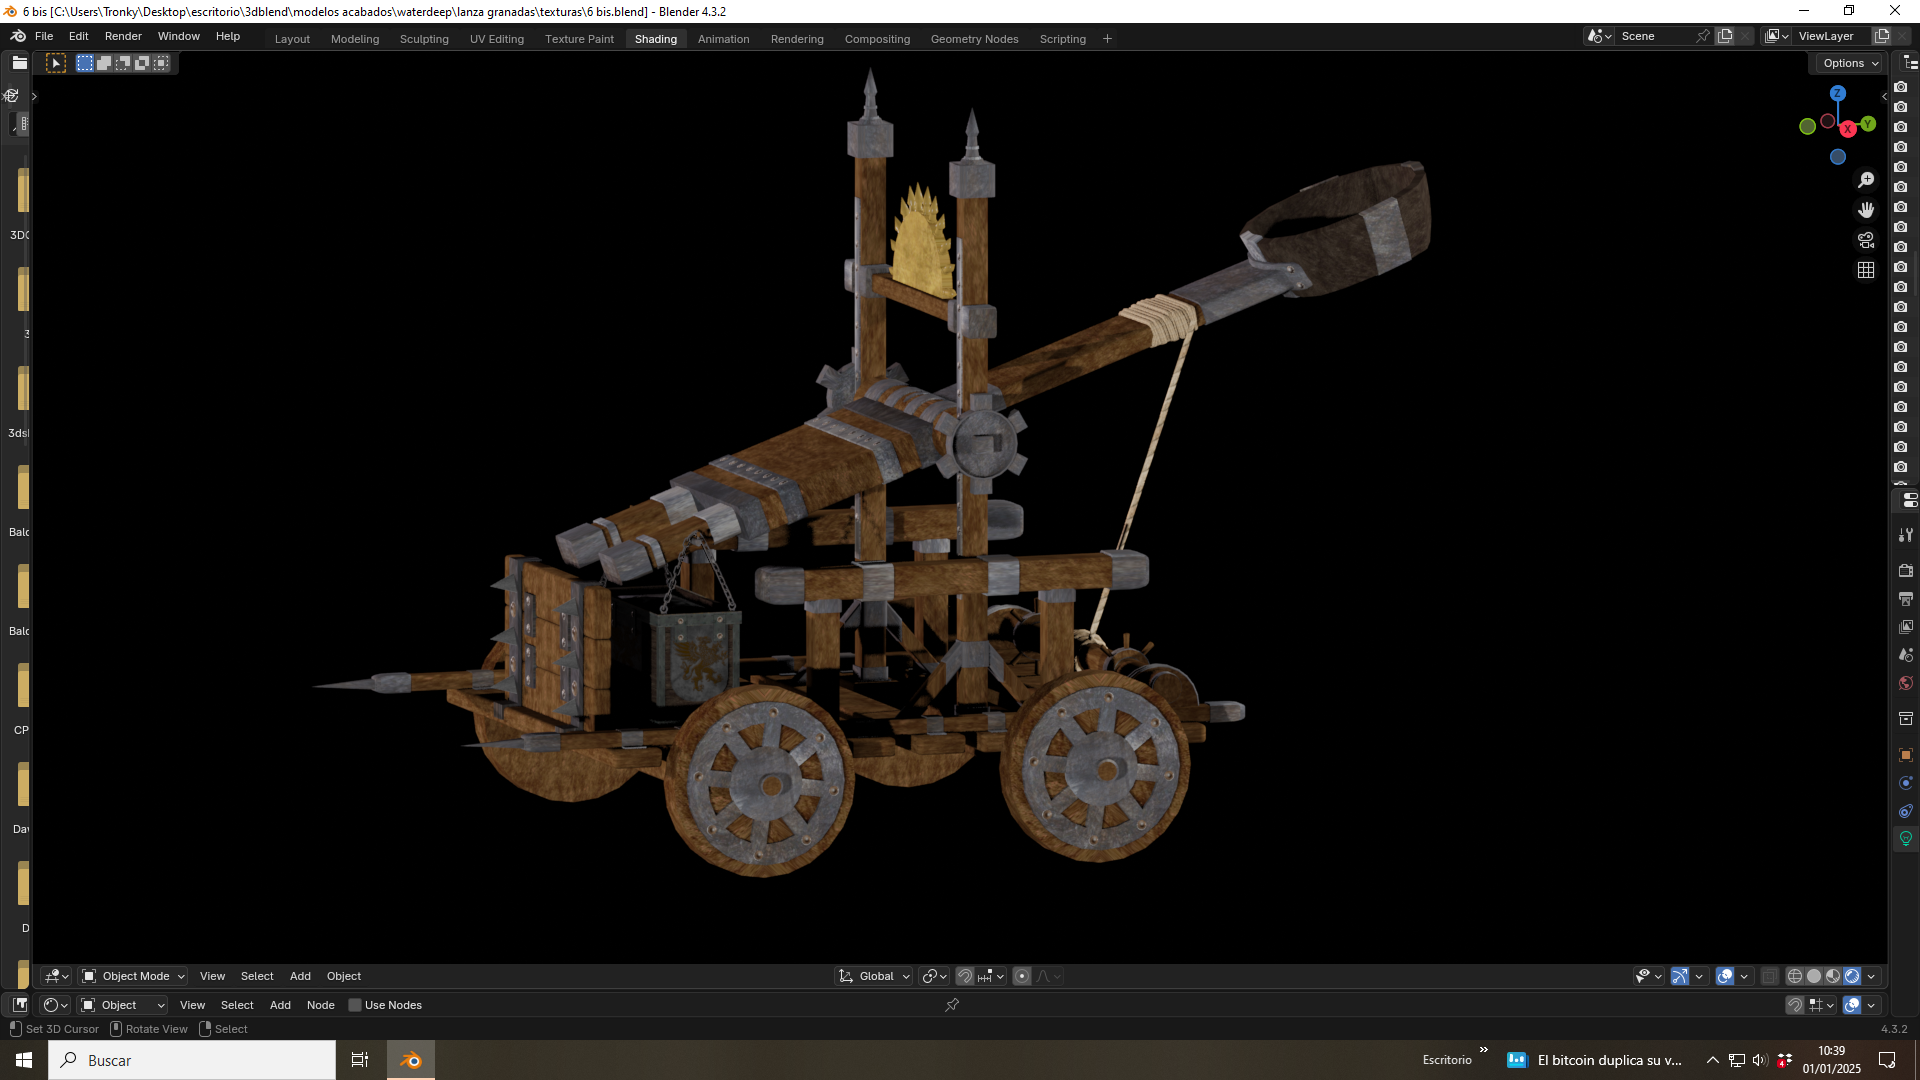Toggle camera view icon in viewport
This screenshot has height=1080, width=1920.
pos(1866,240)
